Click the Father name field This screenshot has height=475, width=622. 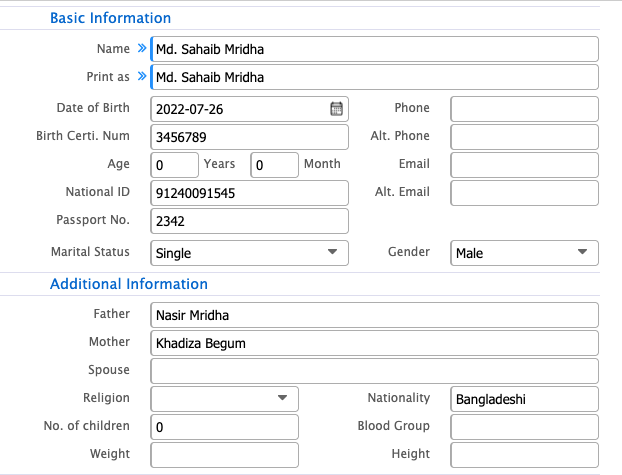tap(374, 315)
